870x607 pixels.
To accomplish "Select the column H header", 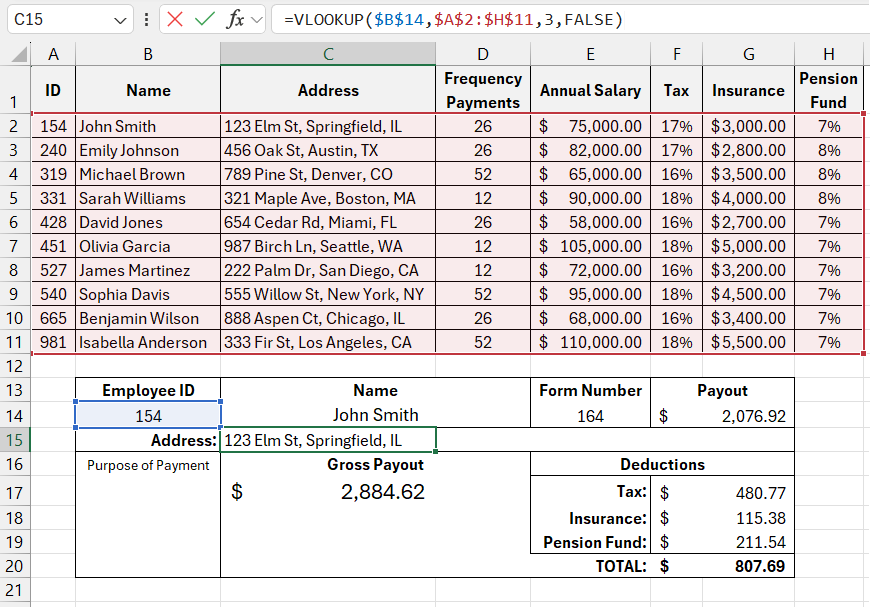I will 828,54.
